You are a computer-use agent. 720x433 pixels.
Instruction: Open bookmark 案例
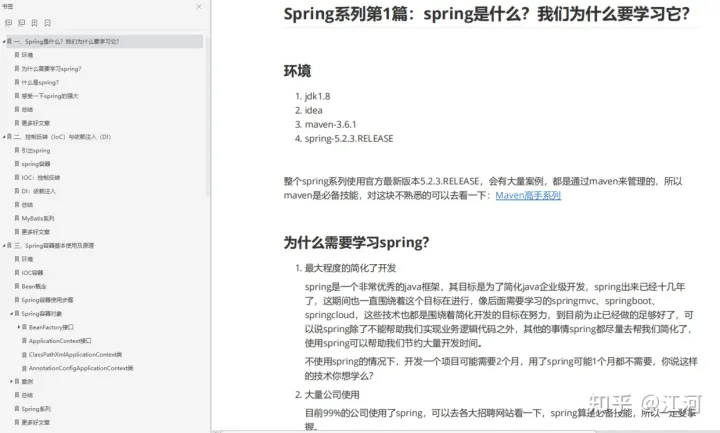[27, 382]
